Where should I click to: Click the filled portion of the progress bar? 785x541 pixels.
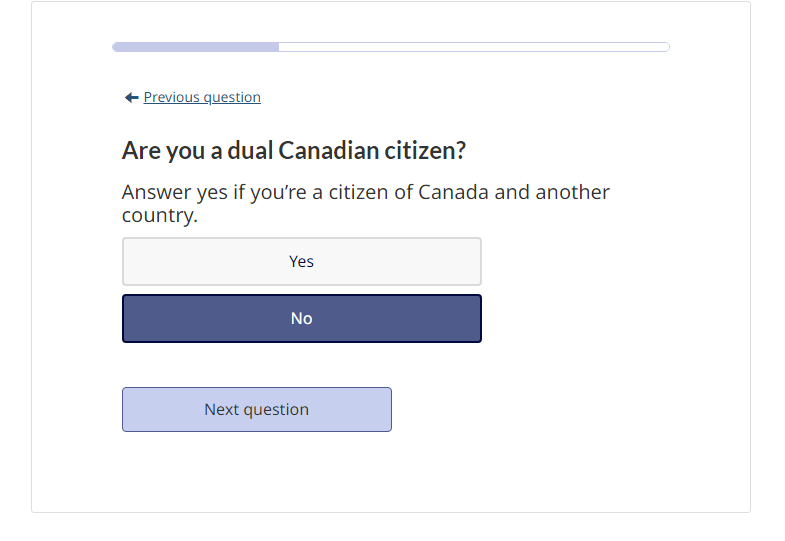click(x=195, y=47)
